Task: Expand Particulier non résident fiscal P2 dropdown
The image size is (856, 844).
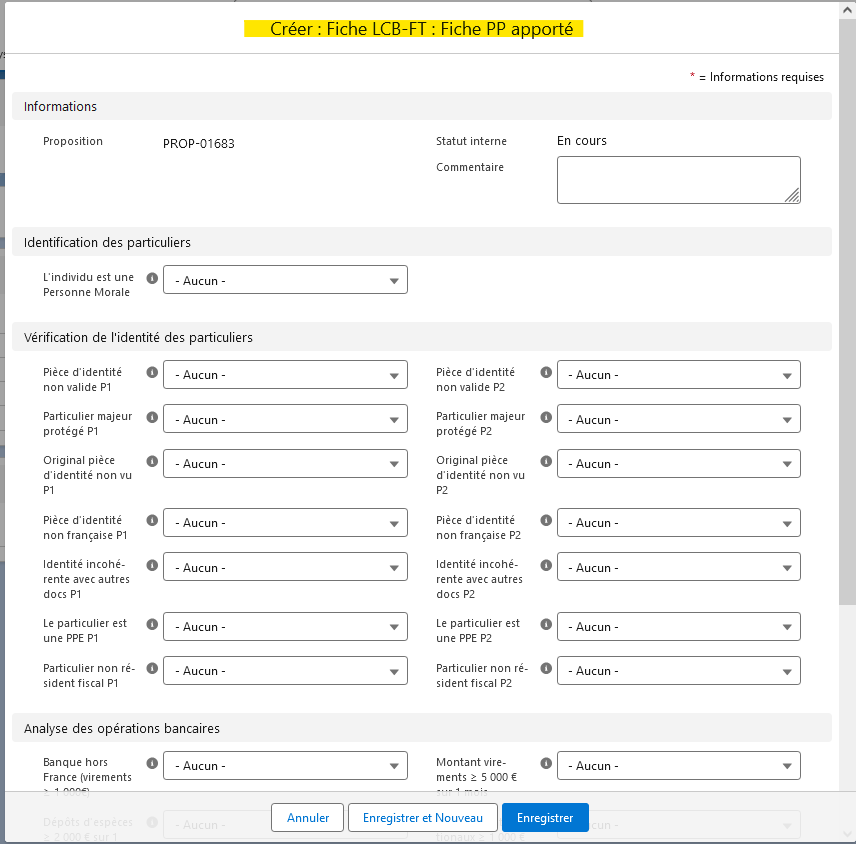Action: (678, 671)
